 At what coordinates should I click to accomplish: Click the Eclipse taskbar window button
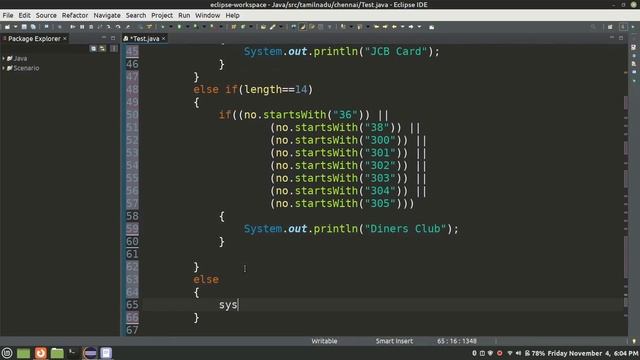point(90,353)
